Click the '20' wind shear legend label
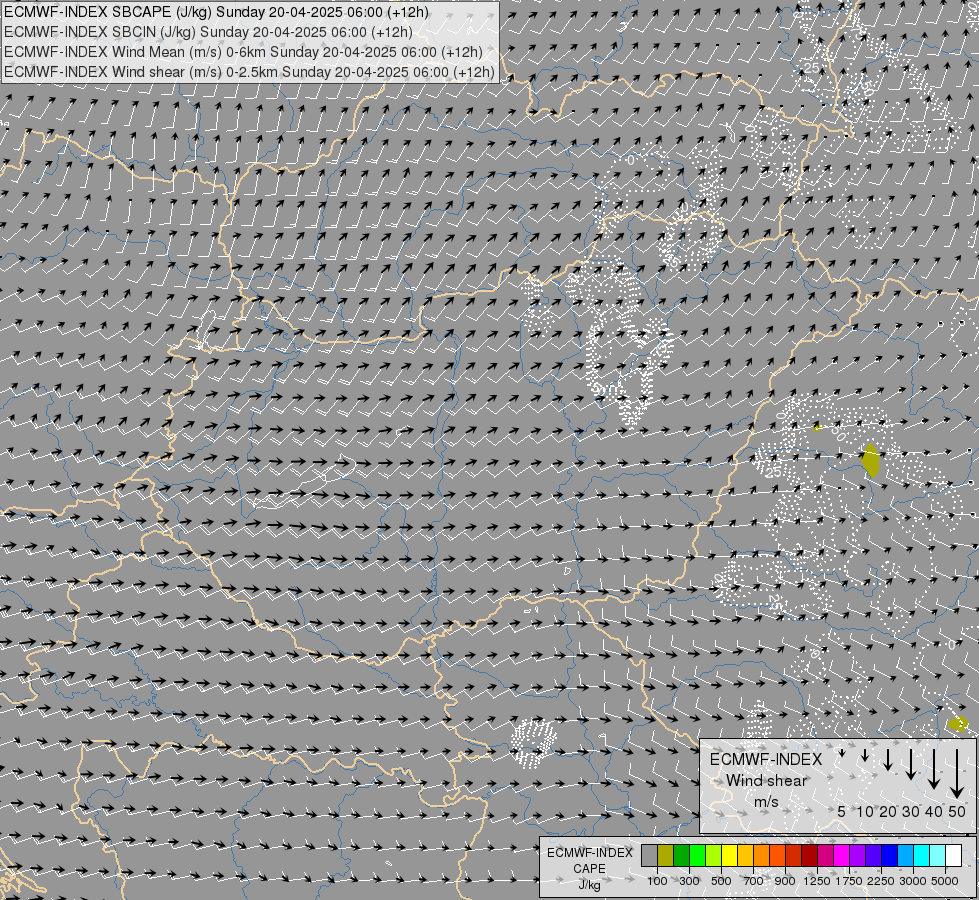The image size is (979, 900). (x=888, y=811)
